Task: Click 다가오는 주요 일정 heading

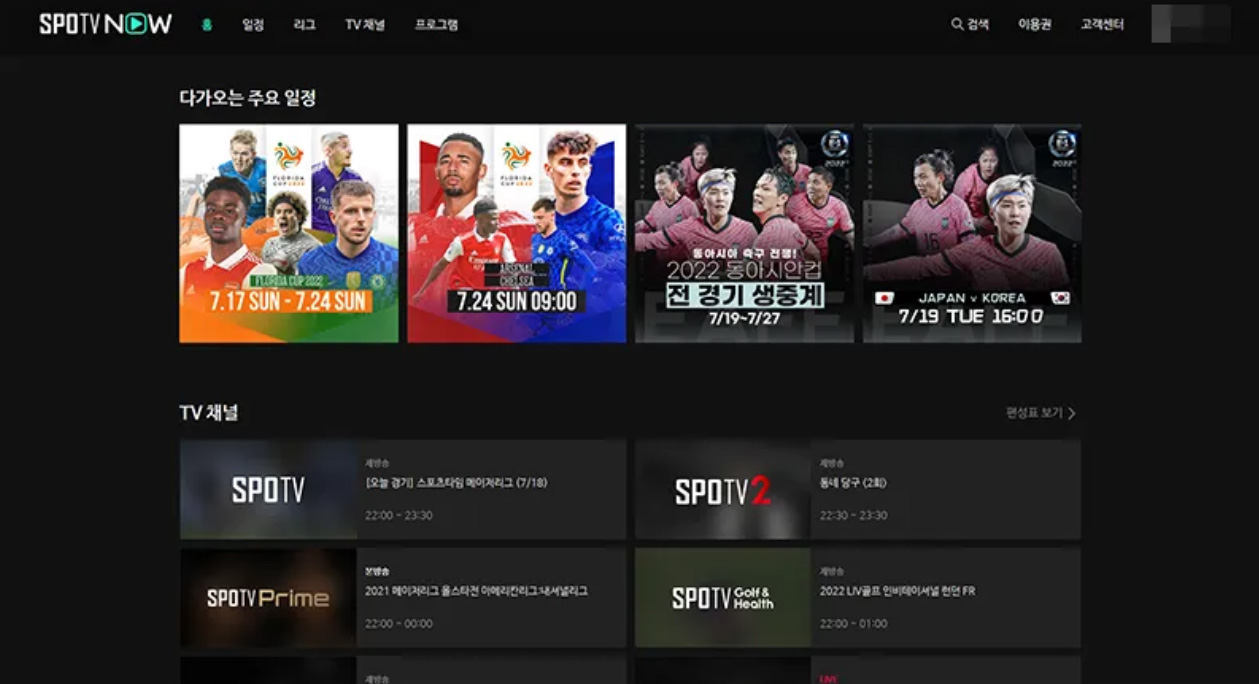Action: (x=248, y=98)
